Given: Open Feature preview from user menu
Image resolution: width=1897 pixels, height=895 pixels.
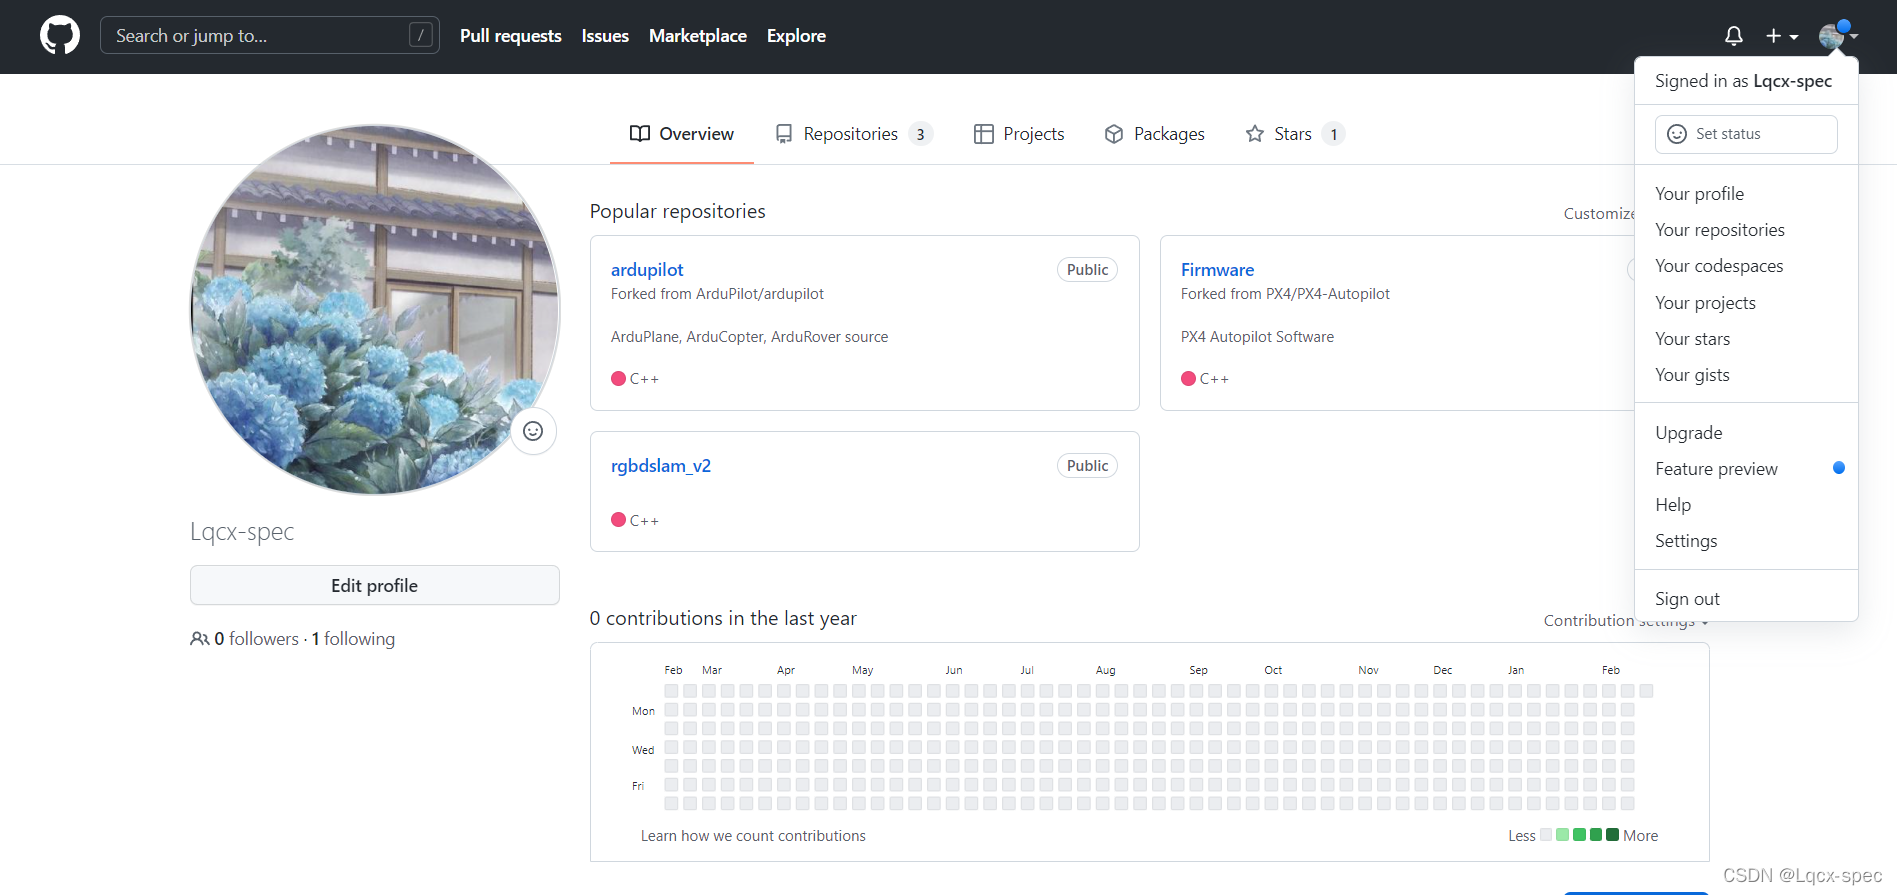Looking at the screenshot, I should tap(1746, 469).
